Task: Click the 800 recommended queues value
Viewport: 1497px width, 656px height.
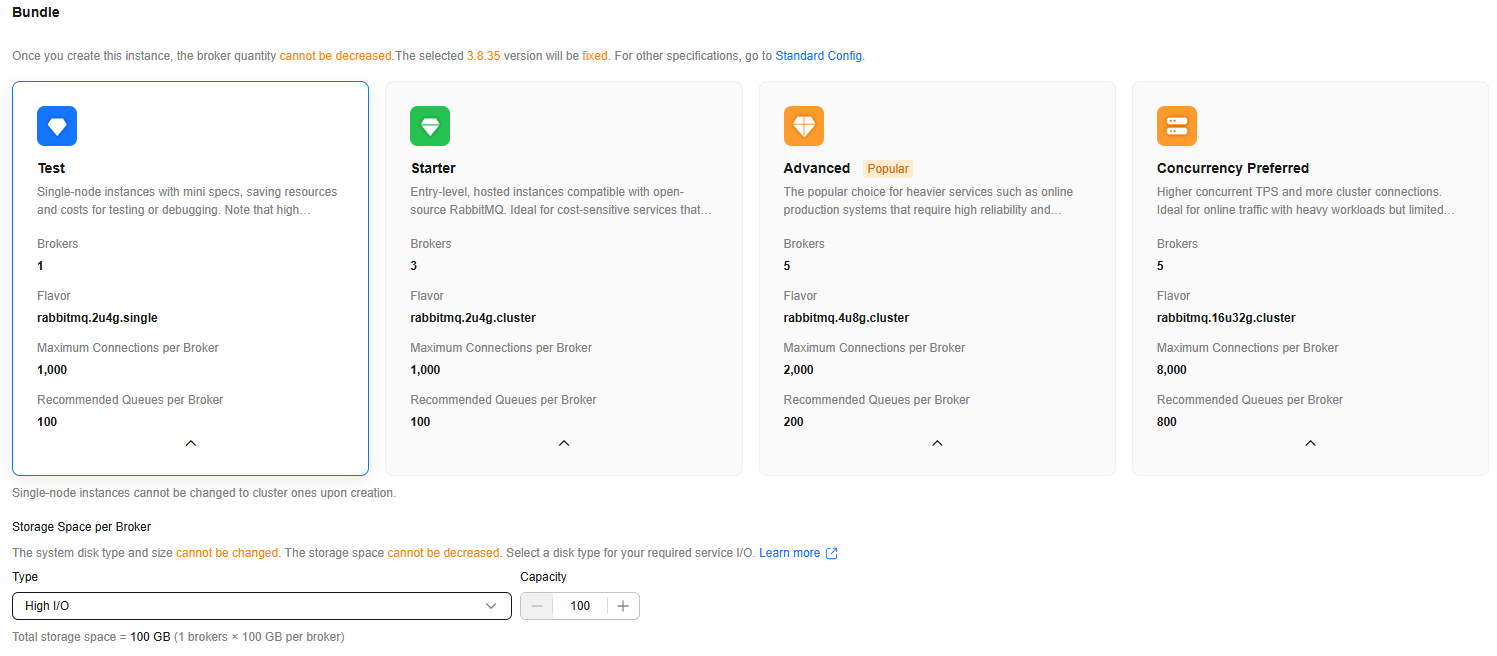Action: click(x=1167, y=422)
